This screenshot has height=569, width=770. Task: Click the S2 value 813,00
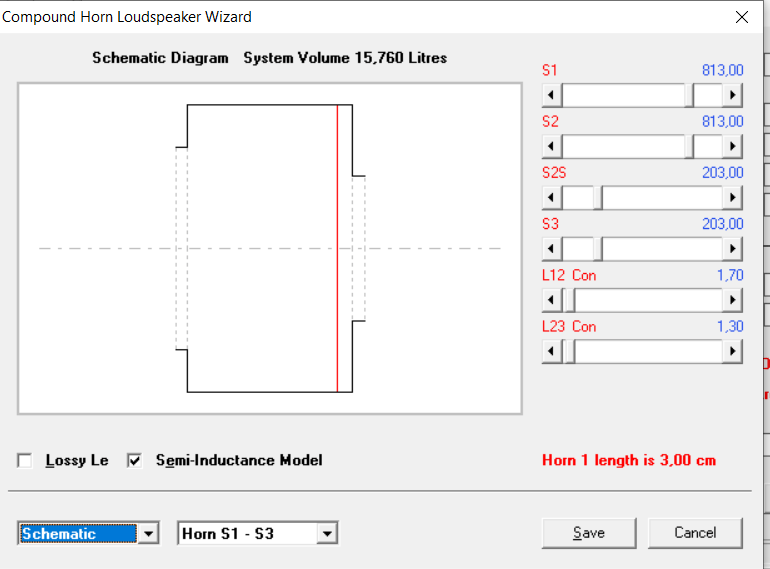[722, 121]
